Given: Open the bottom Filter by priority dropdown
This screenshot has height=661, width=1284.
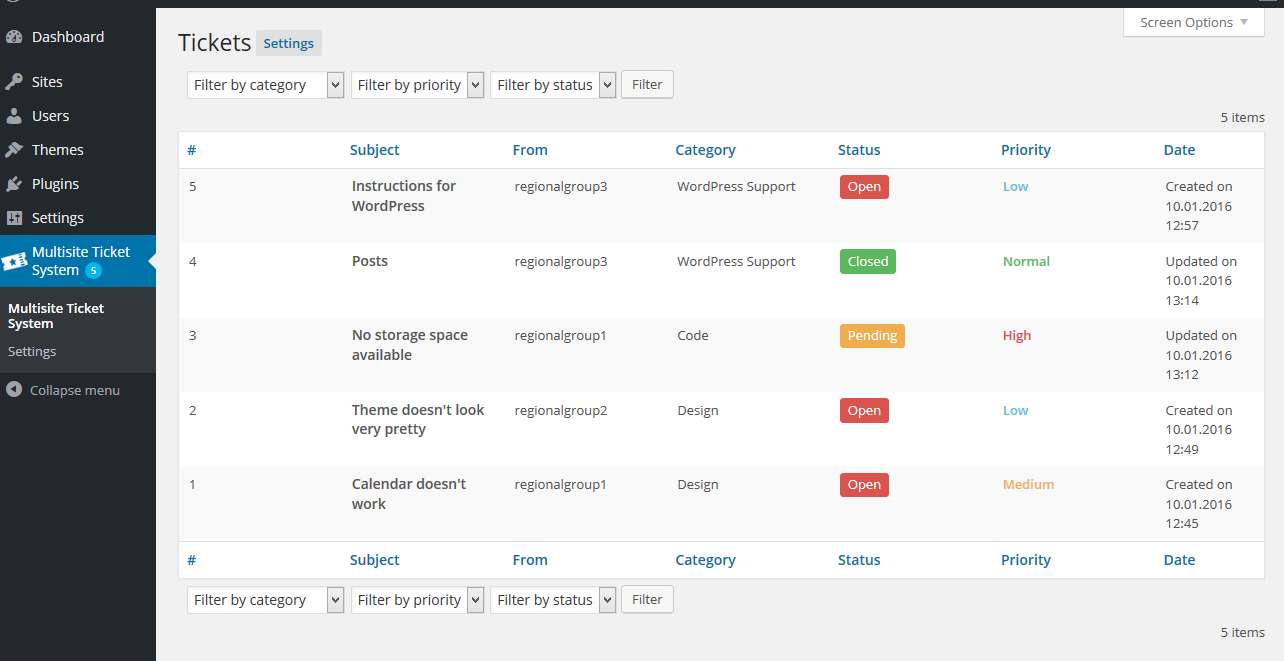Looking at the screenshot, I should coord(418,600).
